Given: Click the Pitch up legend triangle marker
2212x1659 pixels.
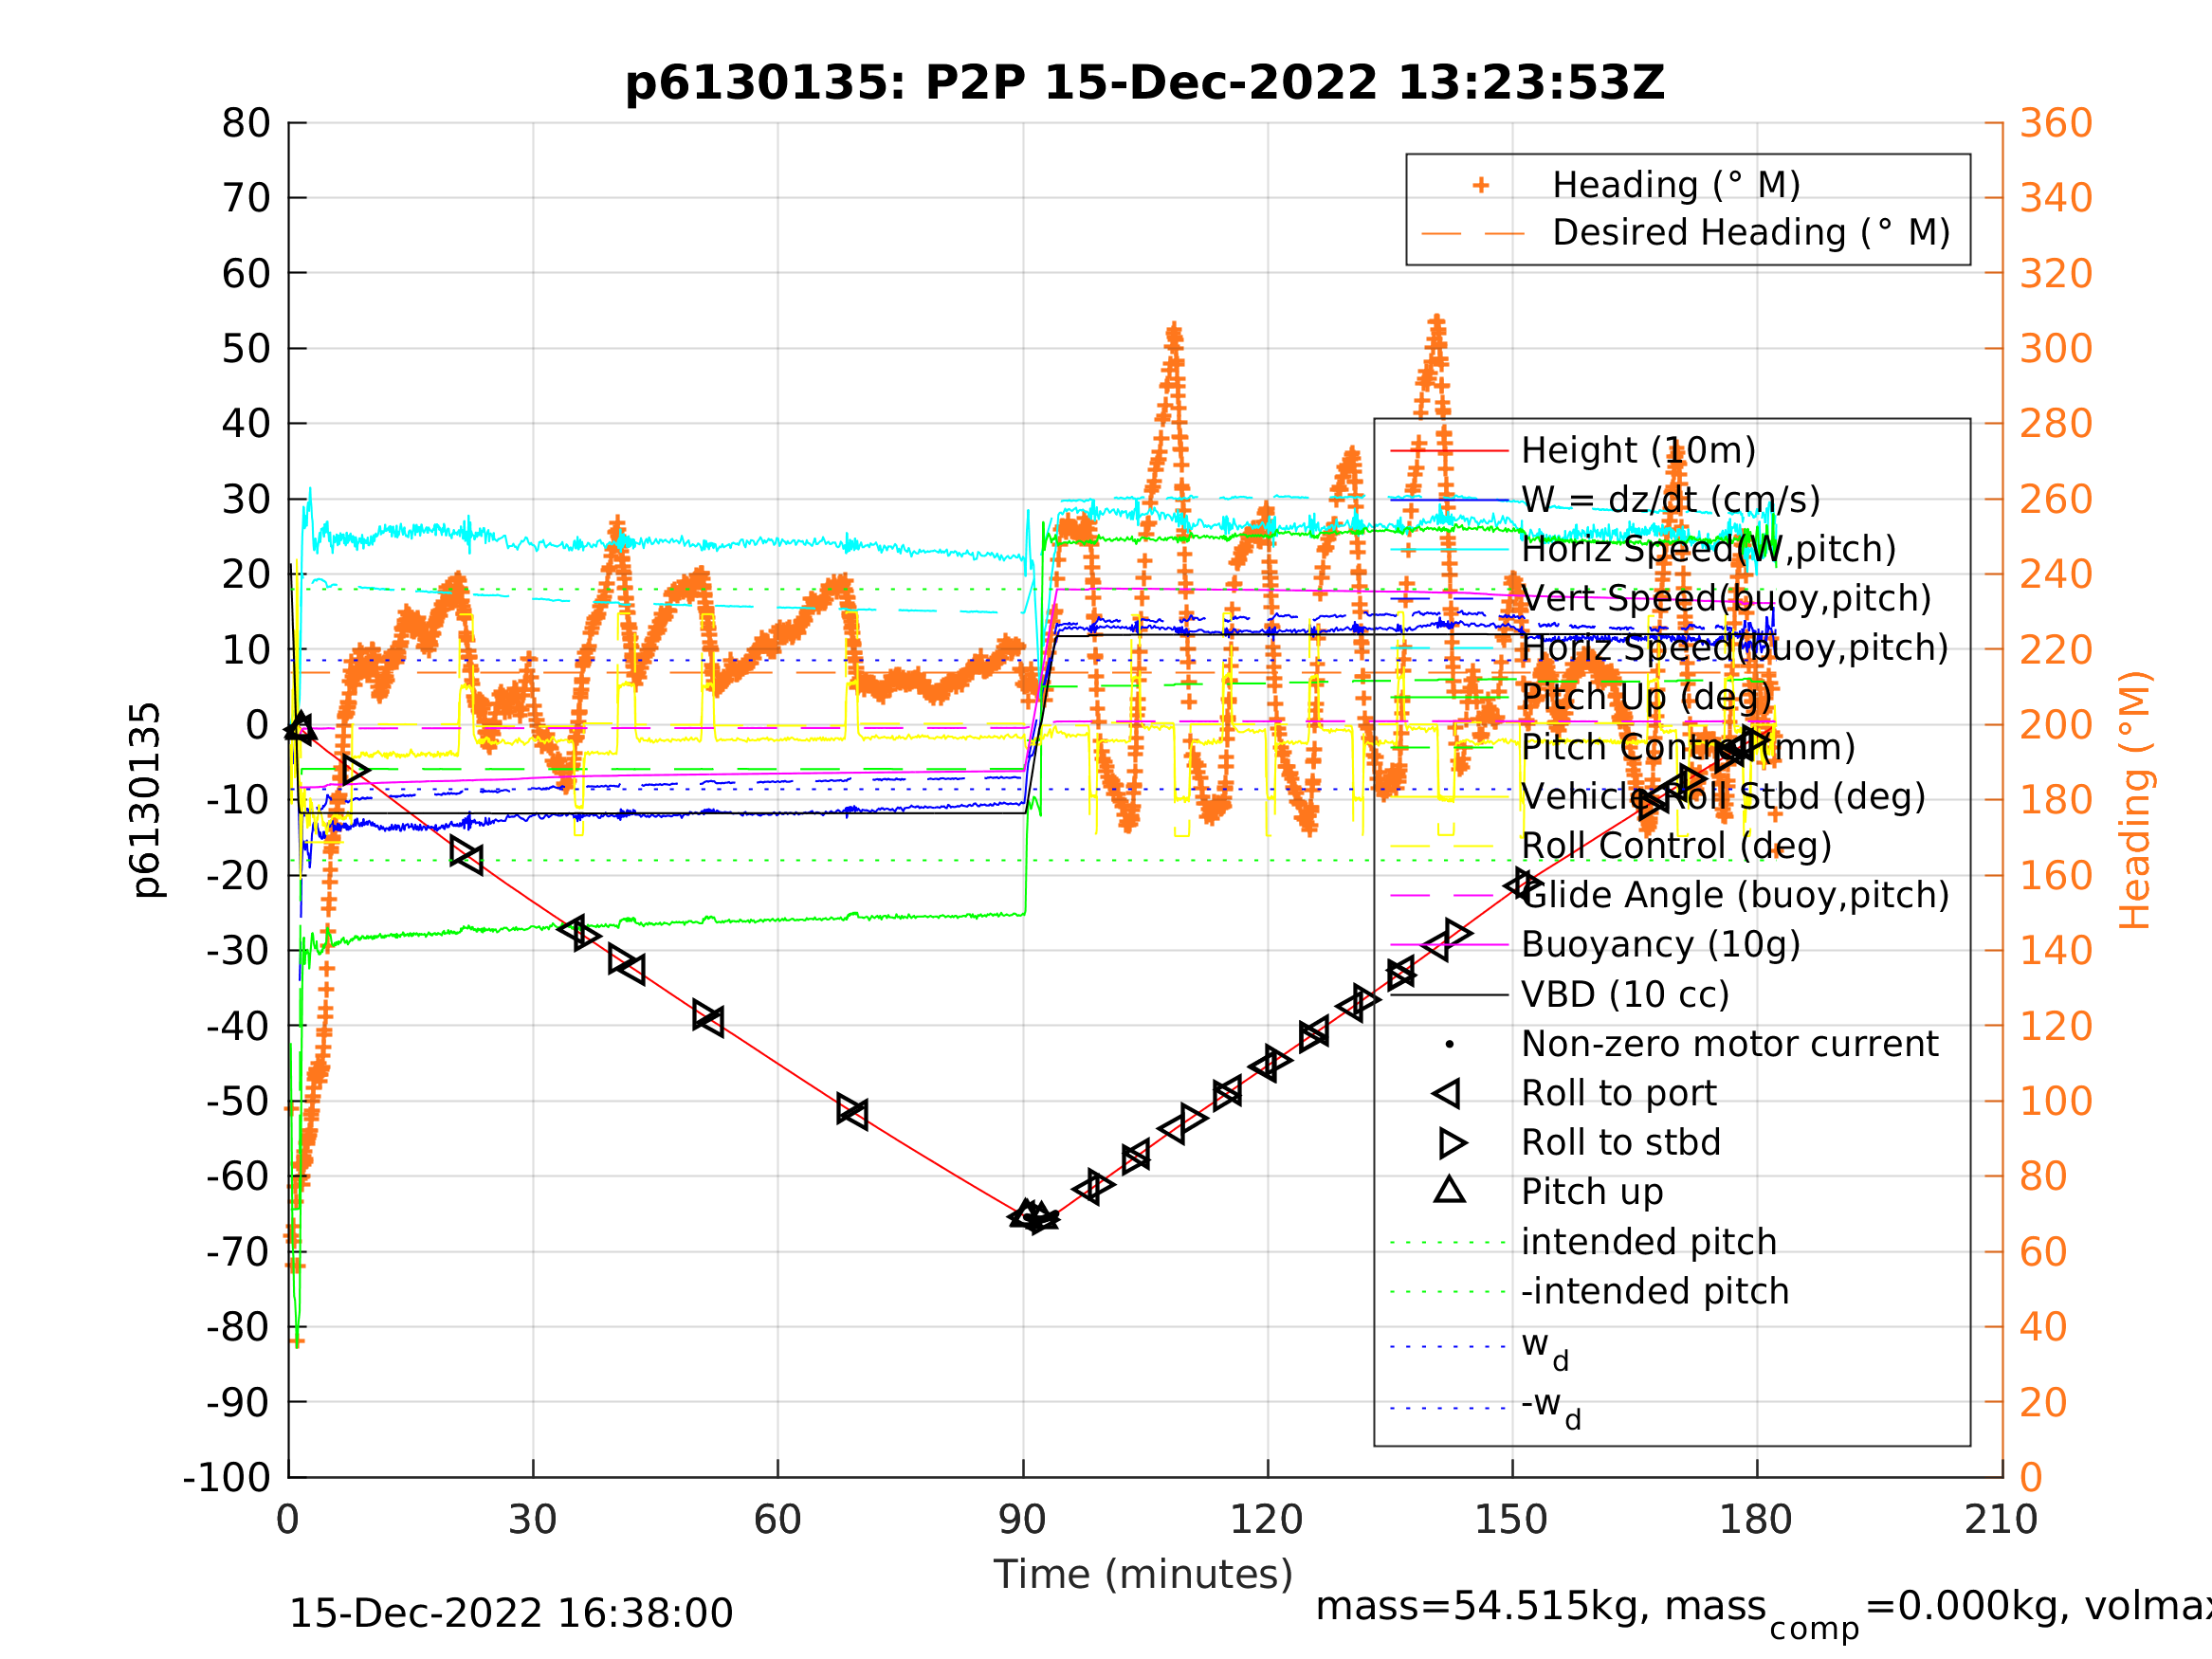Looking at the screenshot, I should [x=1449, y=1190].
